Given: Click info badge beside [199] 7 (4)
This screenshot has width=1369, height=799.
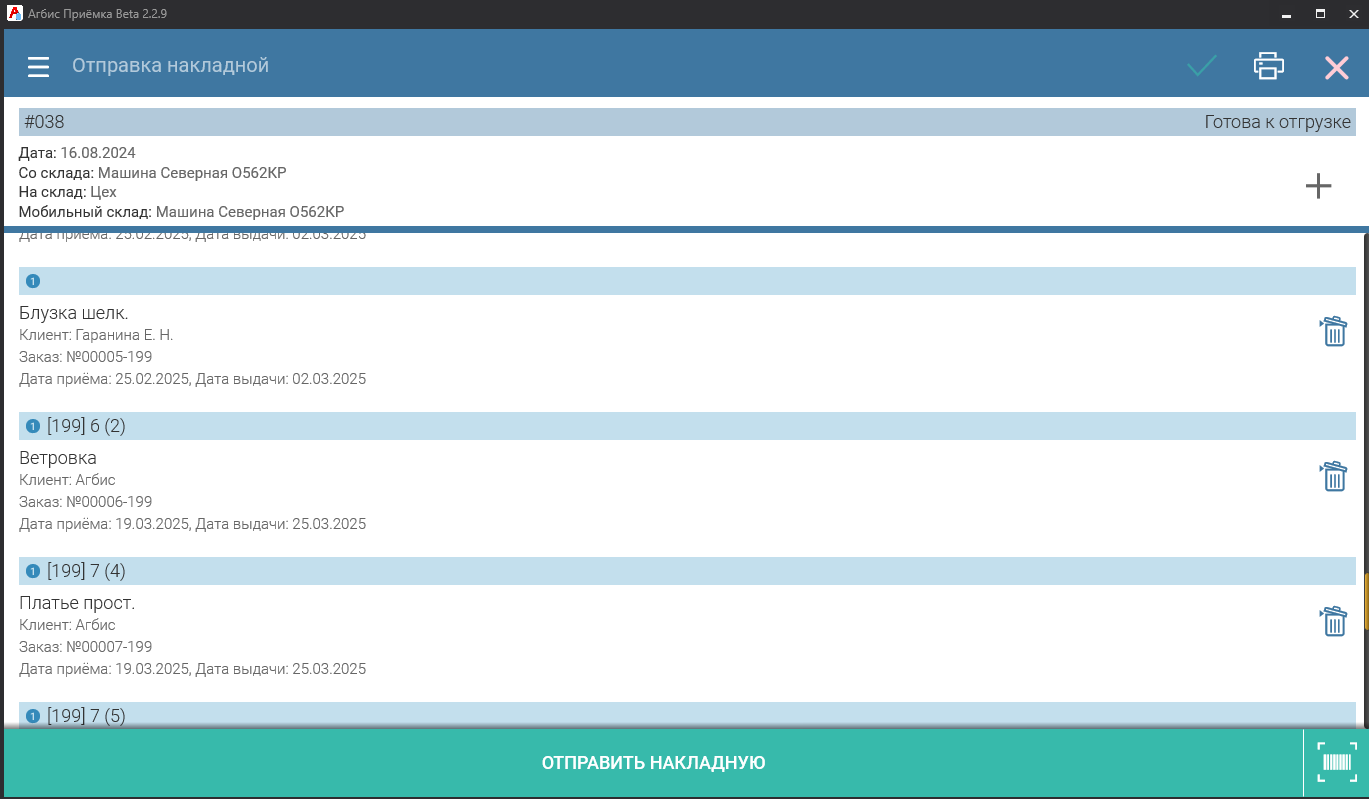Looking at the screenshot, I should click(x=33, y=572).
